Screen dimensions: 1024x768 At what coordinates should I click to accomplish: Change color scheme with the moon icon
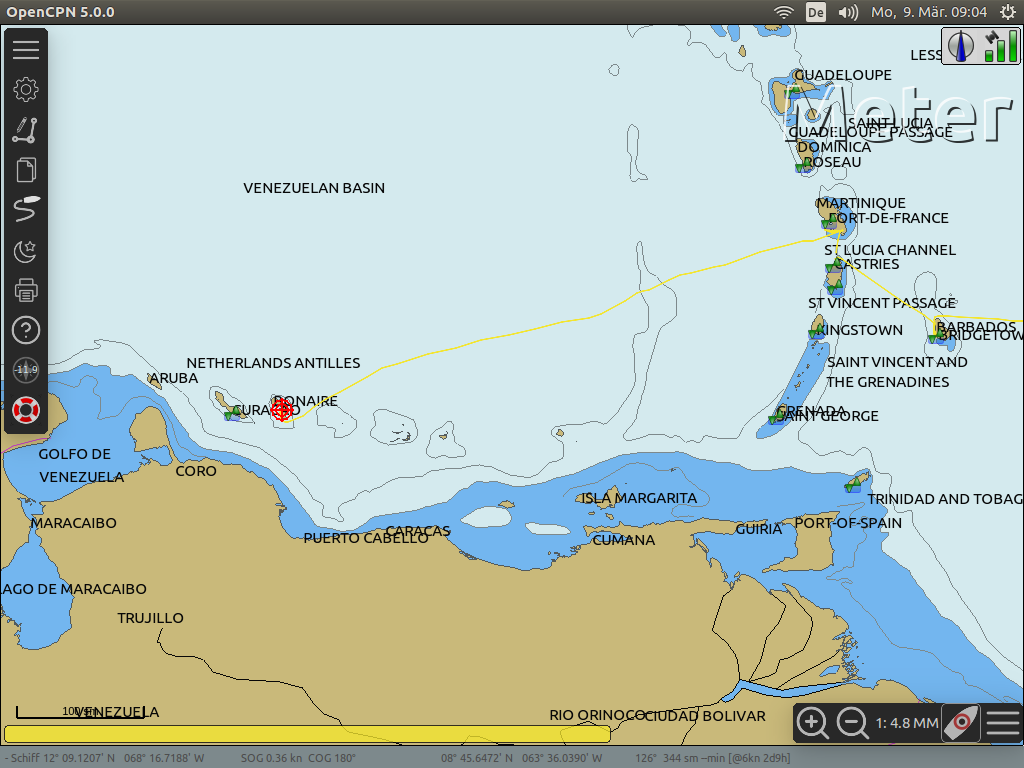pyautogui.click(x=25, y=250)
